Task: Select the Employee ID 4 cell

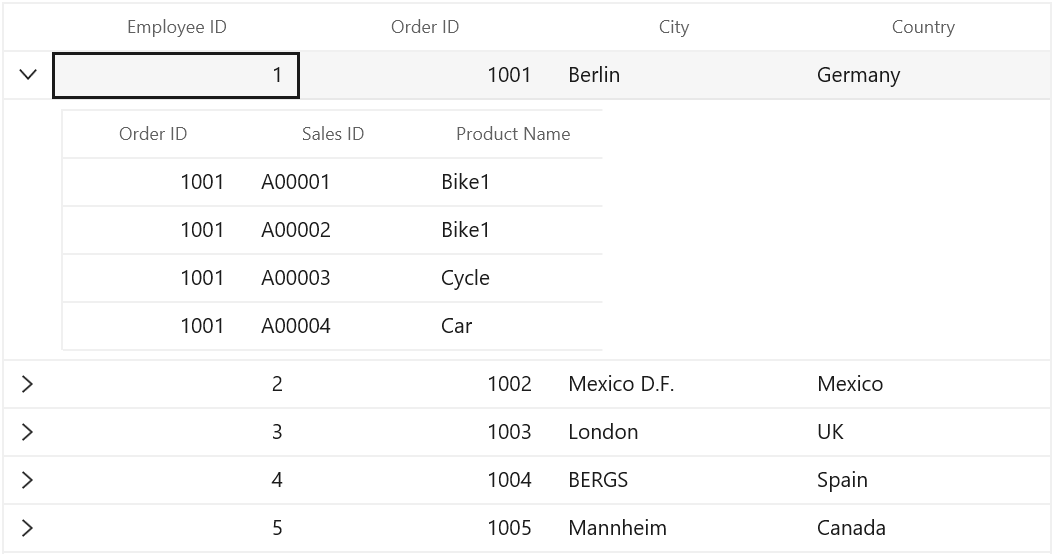Action: click(x=177, y=480)
